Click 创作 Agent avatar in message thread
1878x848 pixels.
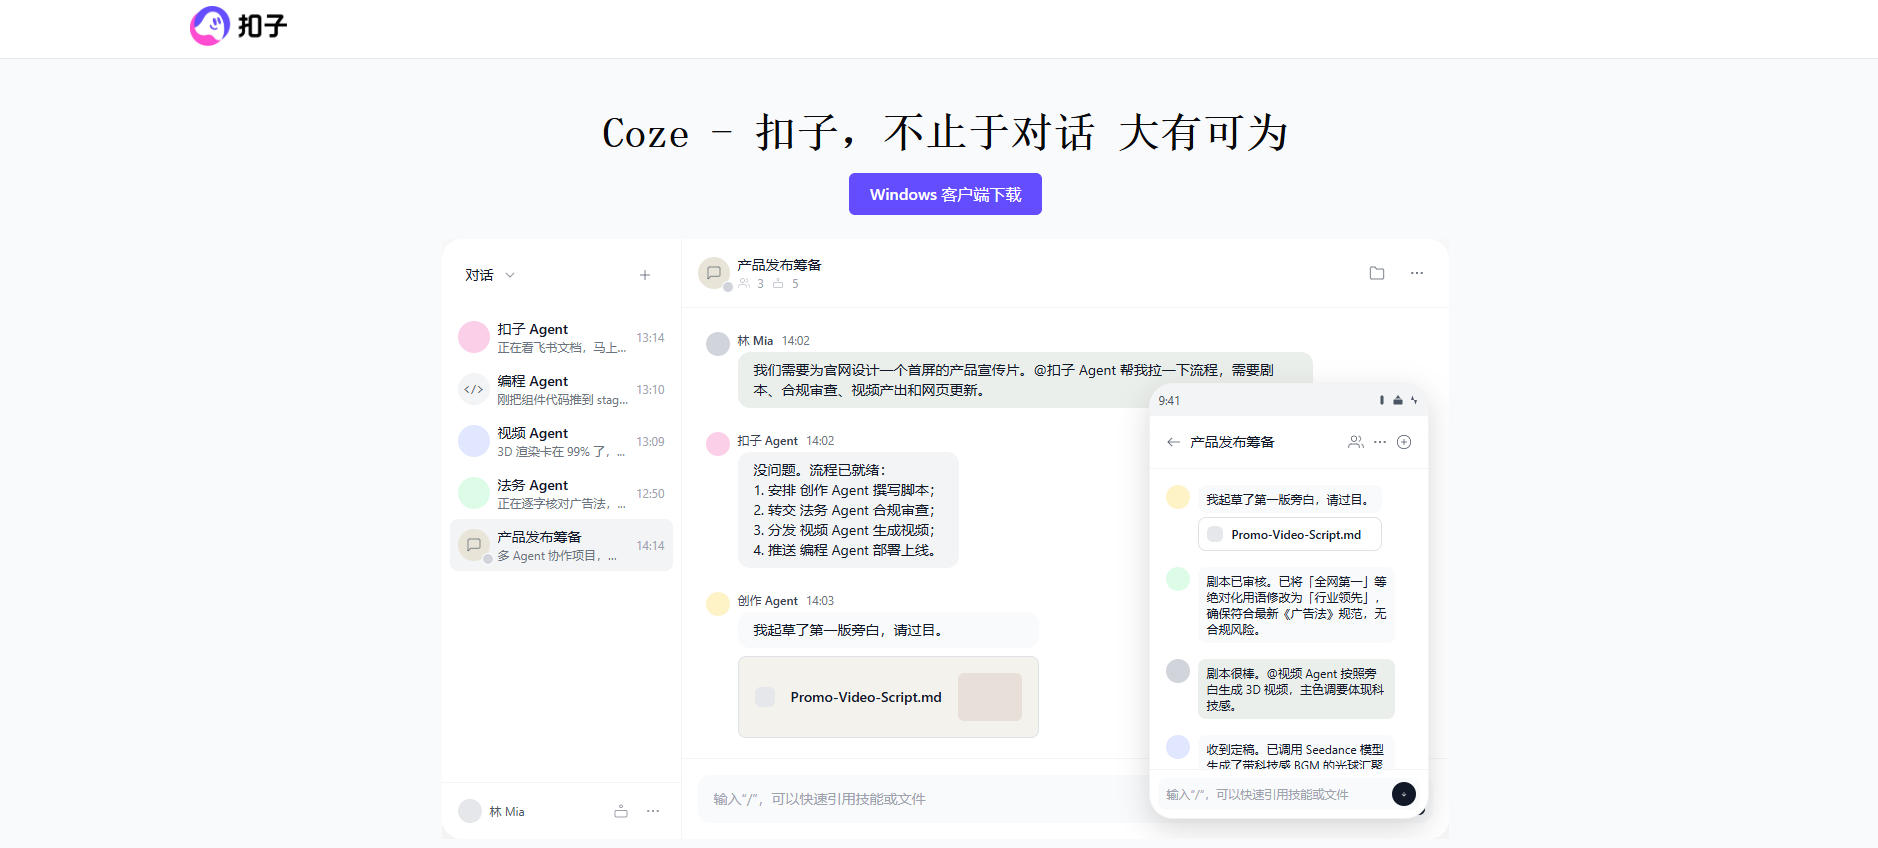click(718, 604)
